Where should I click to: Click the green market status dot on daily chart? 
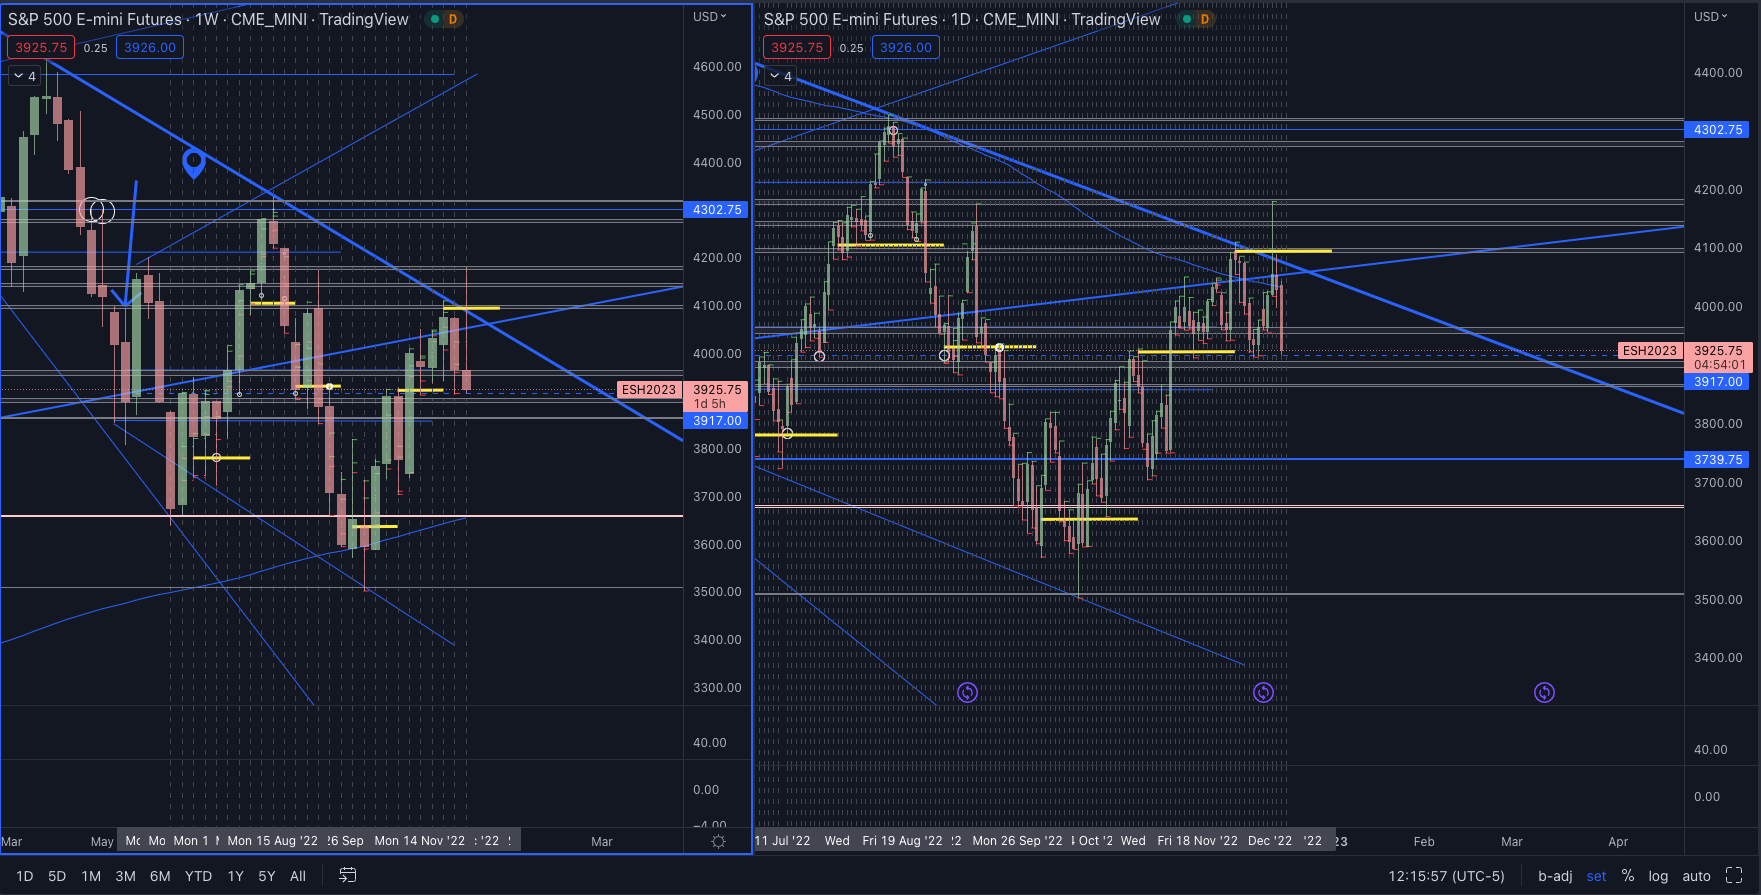tap(1187, 19)
